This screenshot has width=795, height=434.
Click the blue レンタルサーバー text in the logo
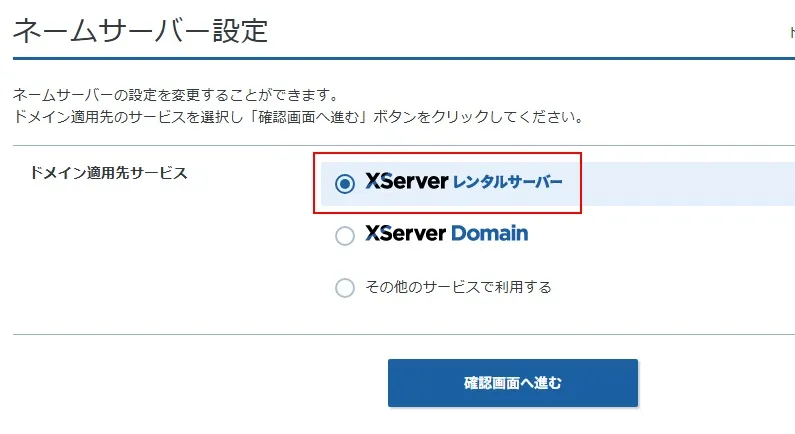click(508, 184)
